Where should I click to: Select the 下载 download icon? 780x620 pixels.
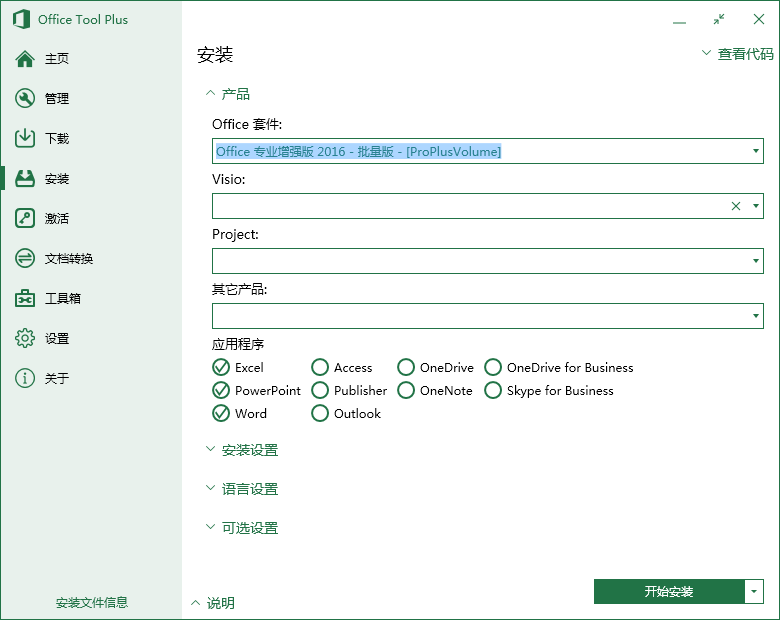(x=25, y=139)
